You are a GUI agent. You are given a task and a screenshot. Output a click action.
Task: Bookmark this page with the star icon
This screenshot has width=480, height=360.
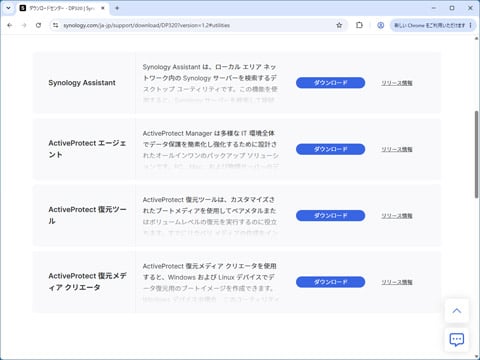tap(339, 25)
